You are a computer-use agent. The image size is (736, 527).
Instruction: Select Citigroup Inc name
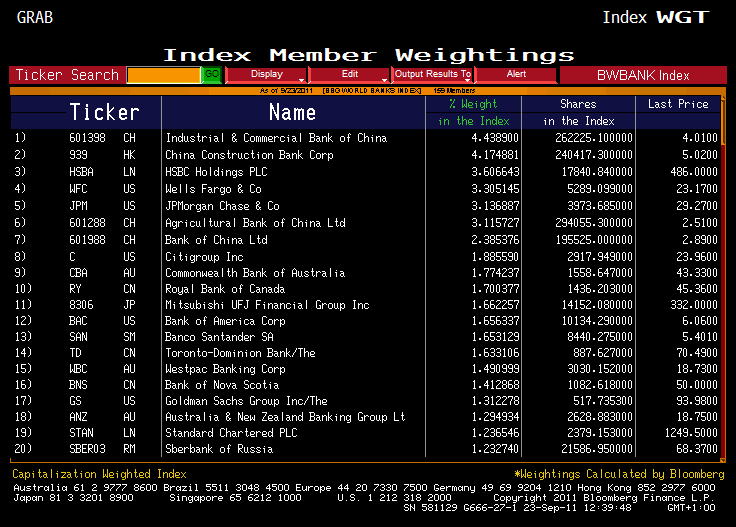204,257
